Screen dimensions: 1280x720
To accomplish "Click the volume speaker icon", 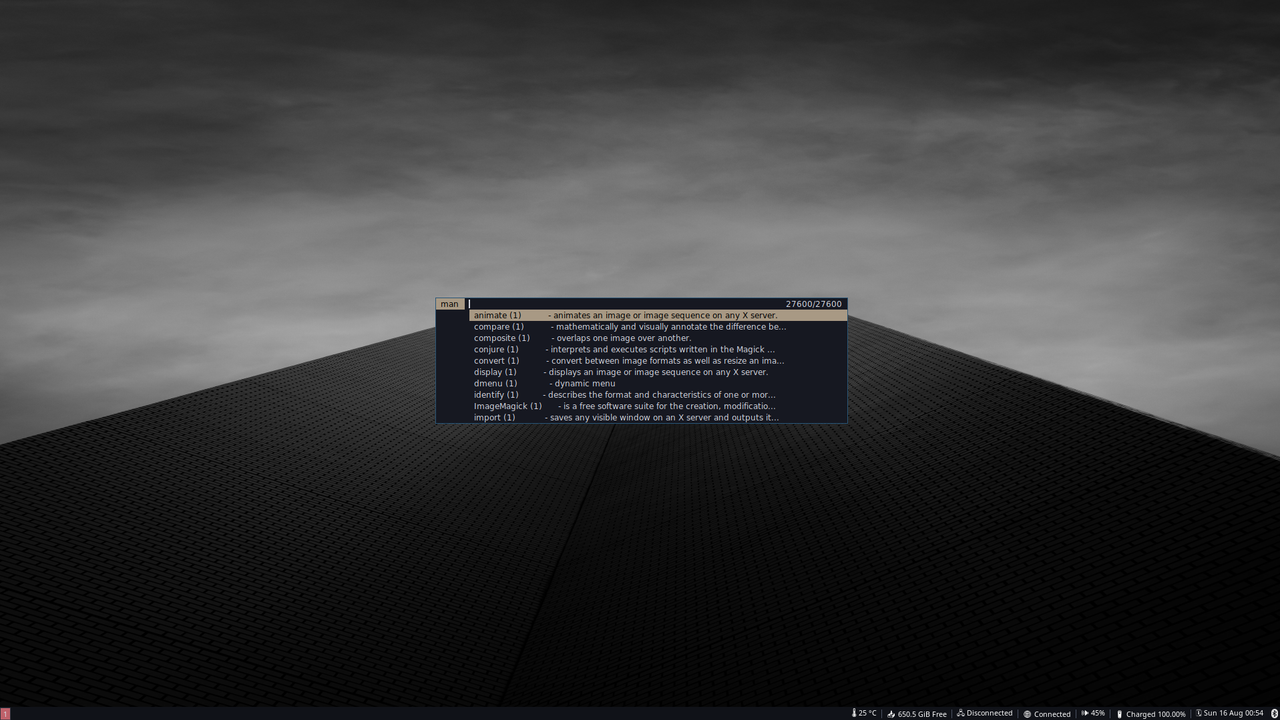I will click(x=1085, y=713).
